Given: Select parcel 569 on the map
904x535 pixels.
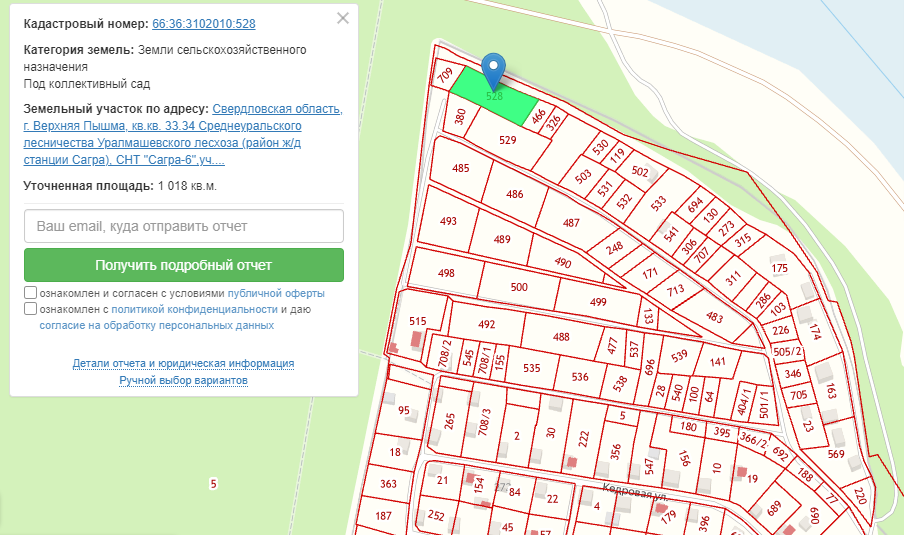Looking at the screenshot, I should pos(835,454).
